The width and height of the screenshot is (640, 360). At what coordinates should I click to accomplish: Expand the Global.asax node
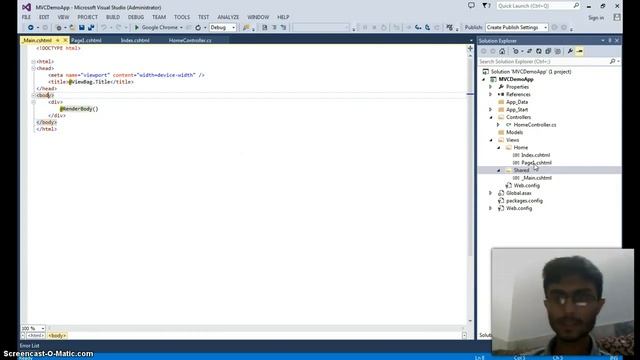click(x=491, y=193)
